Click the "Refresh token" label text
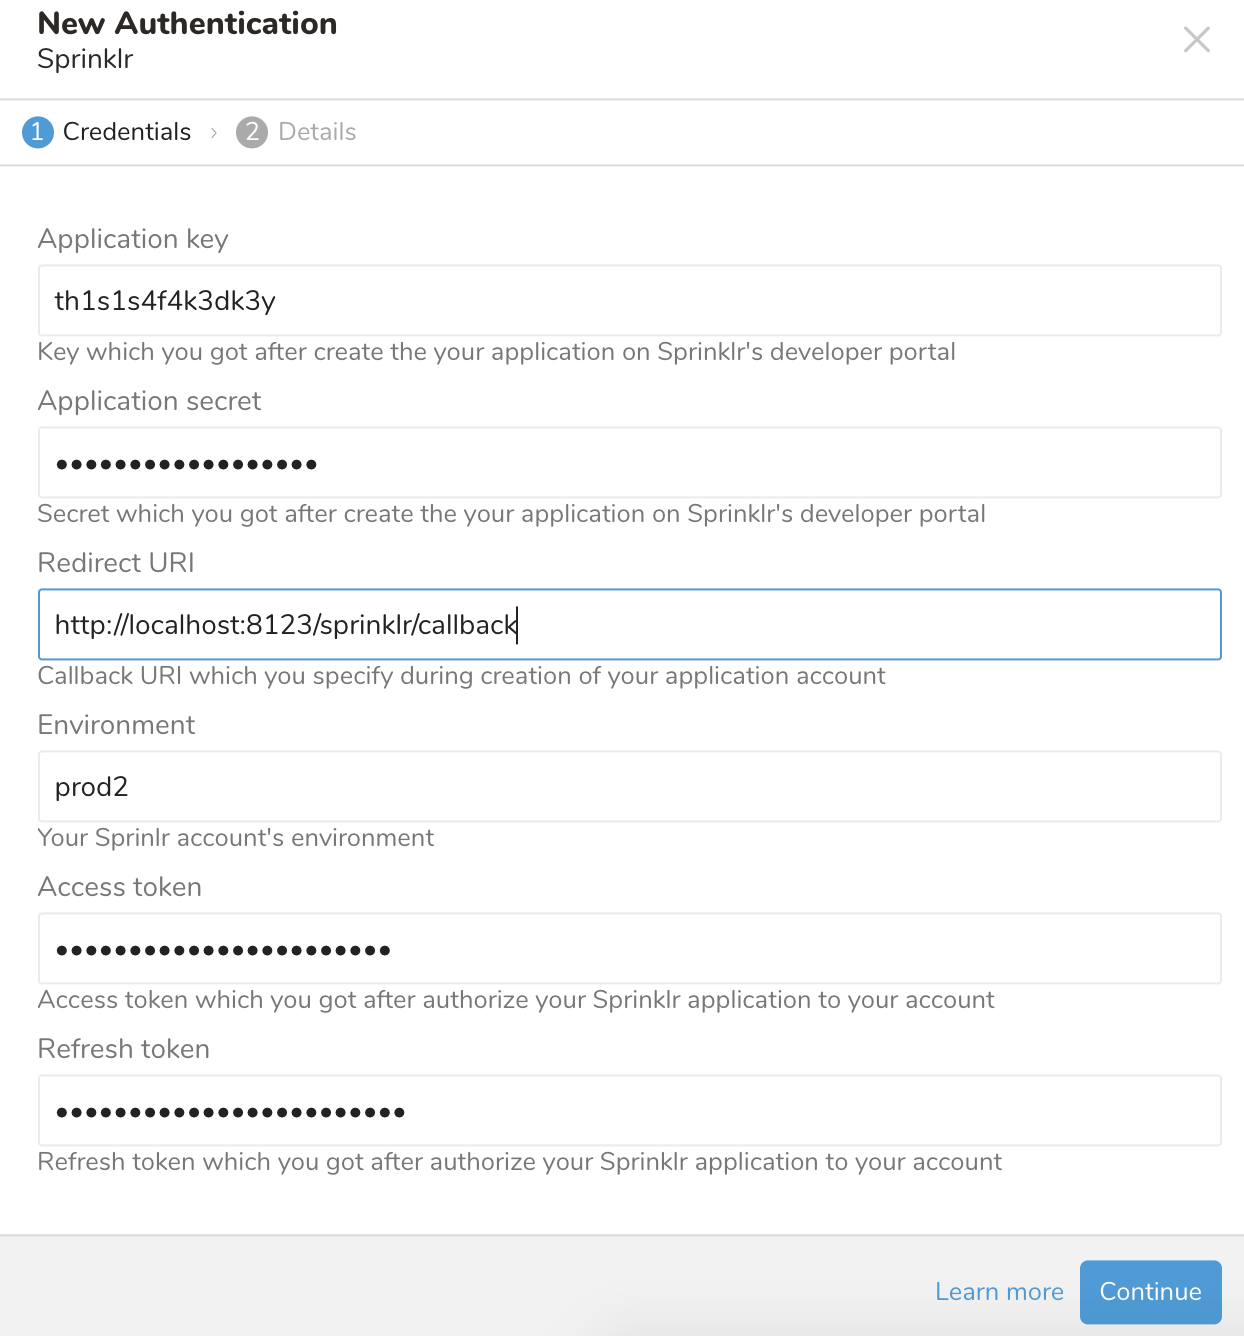The height and width of the screenshot is (1336, 1244). click(124, 1049)
